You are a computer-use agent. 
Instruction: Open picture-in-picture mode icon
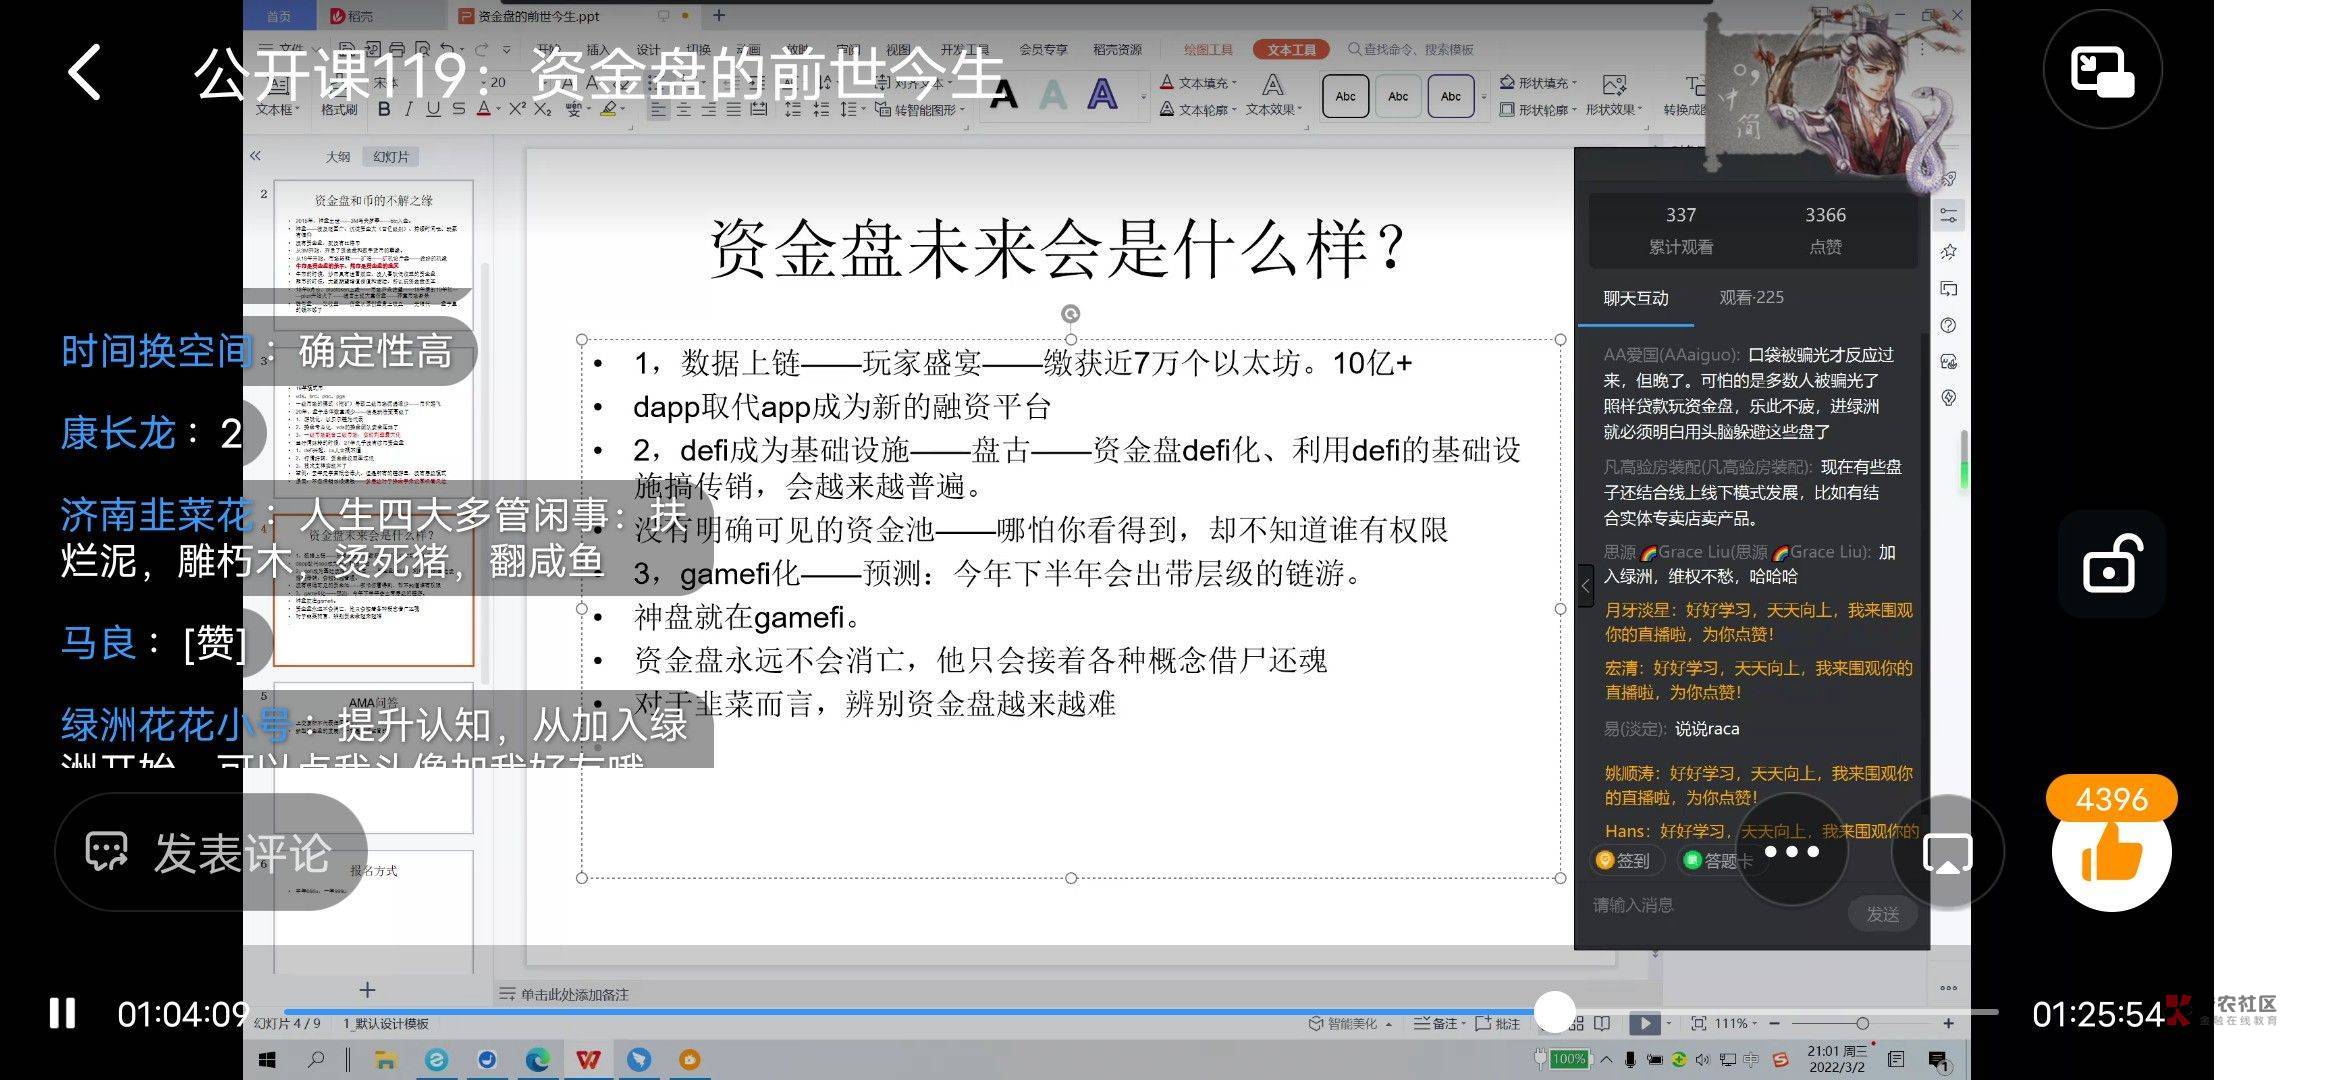click(x=2102, y=70)
